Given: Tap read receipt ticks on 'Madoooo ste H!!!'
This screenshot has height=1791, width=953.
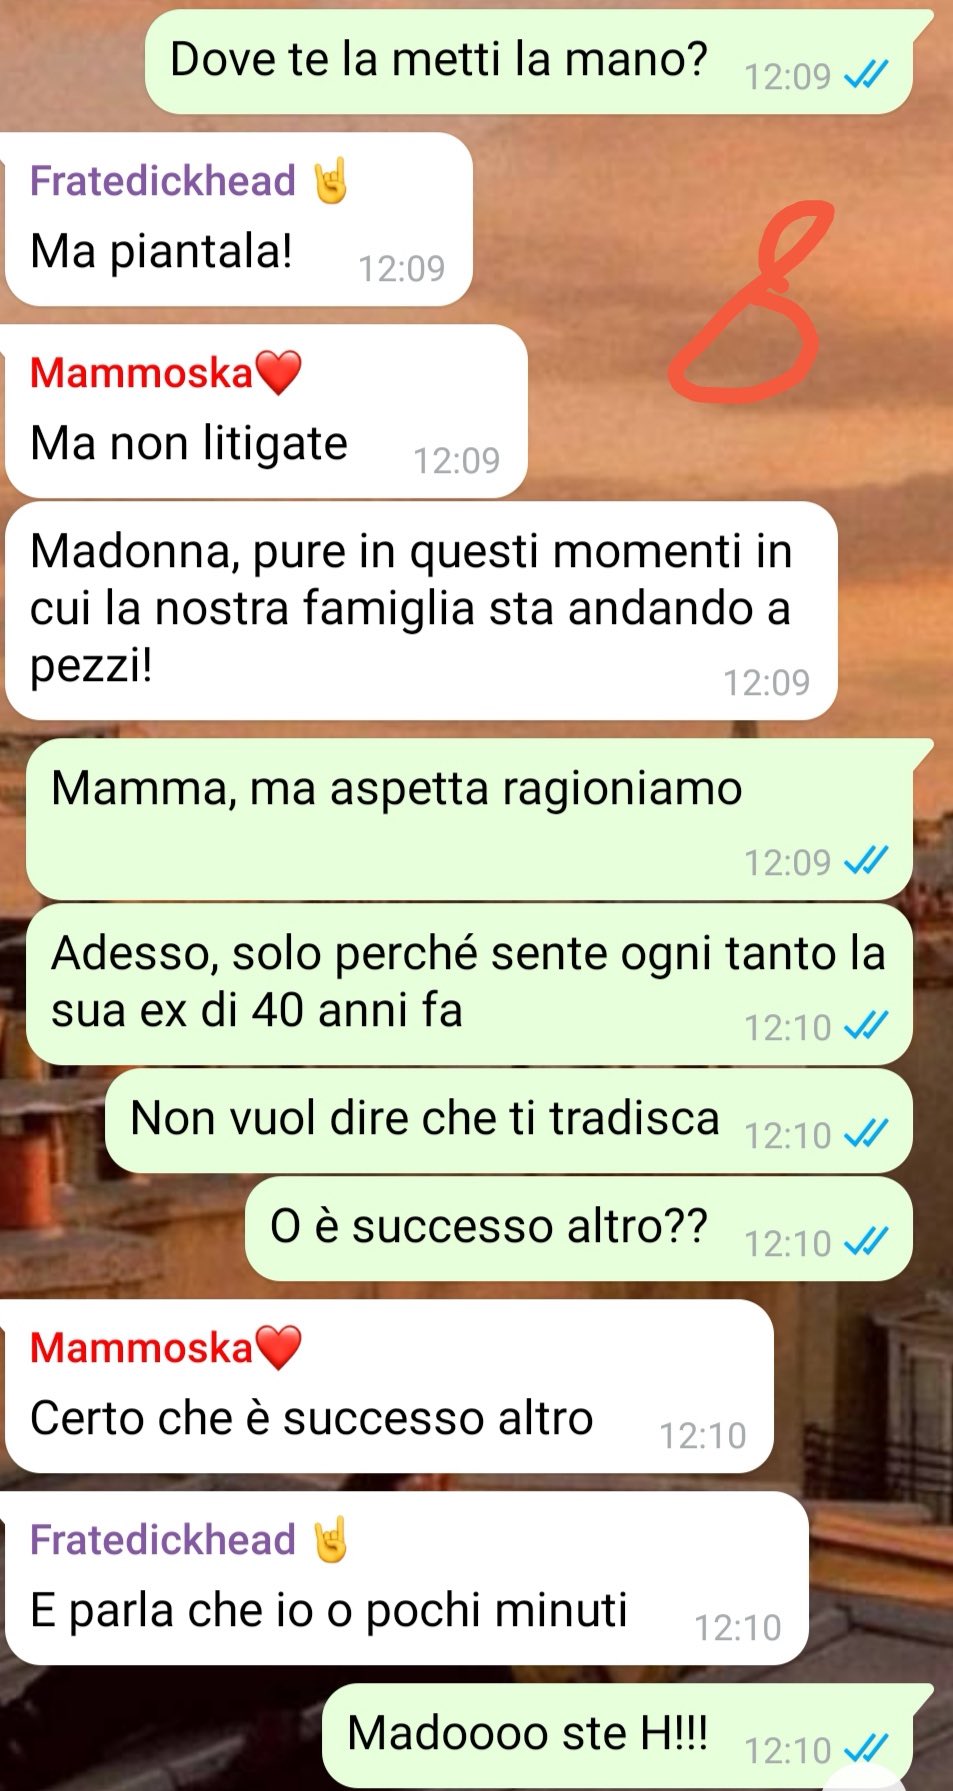Looking at the screenshot, I should click(866, 1750).
